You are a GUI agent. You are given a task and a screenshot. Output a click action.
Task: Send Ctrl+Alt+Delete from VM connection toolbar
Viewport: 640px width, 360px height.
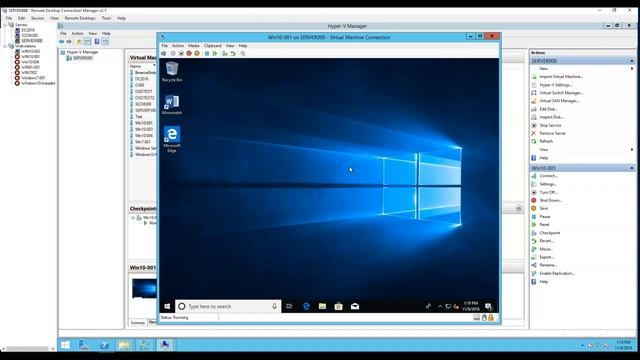pos(164,53)
